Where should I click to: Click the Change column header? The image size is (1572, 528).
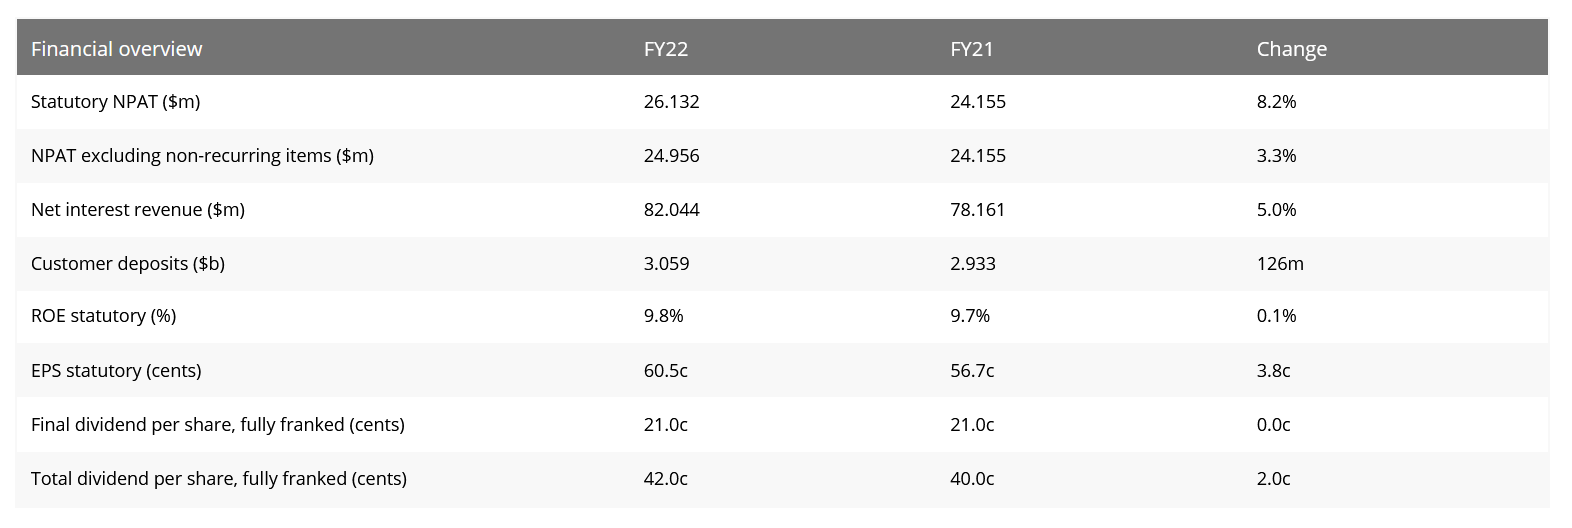point(1291,49)
